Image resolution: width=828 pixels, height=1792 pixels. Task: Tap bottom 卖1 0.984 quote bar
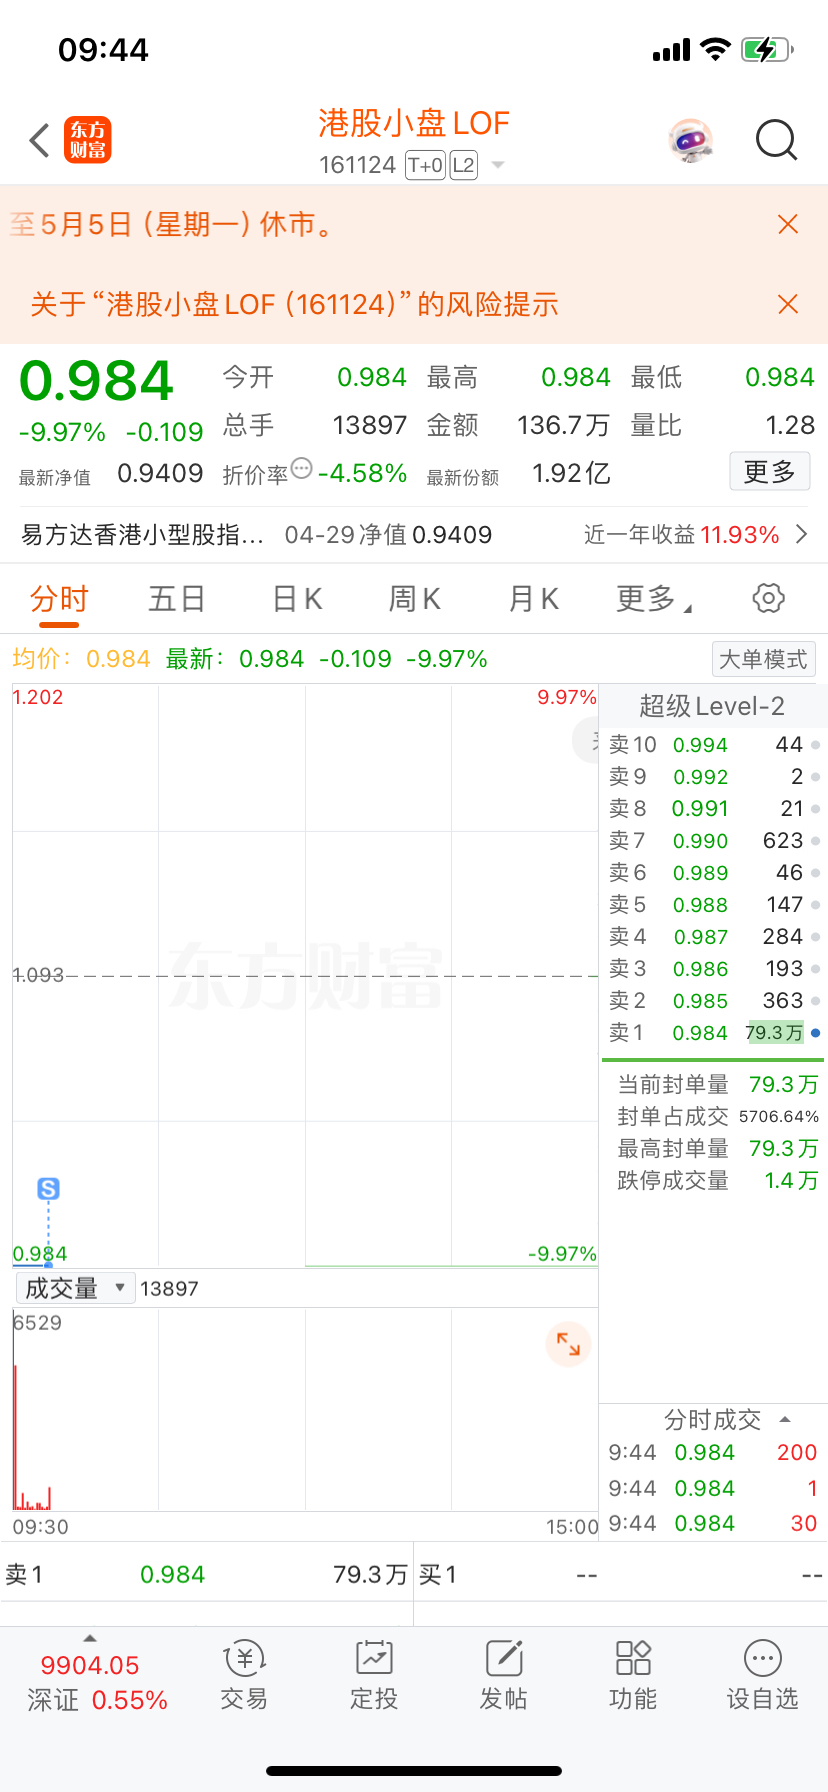(x=206, y=1575)
